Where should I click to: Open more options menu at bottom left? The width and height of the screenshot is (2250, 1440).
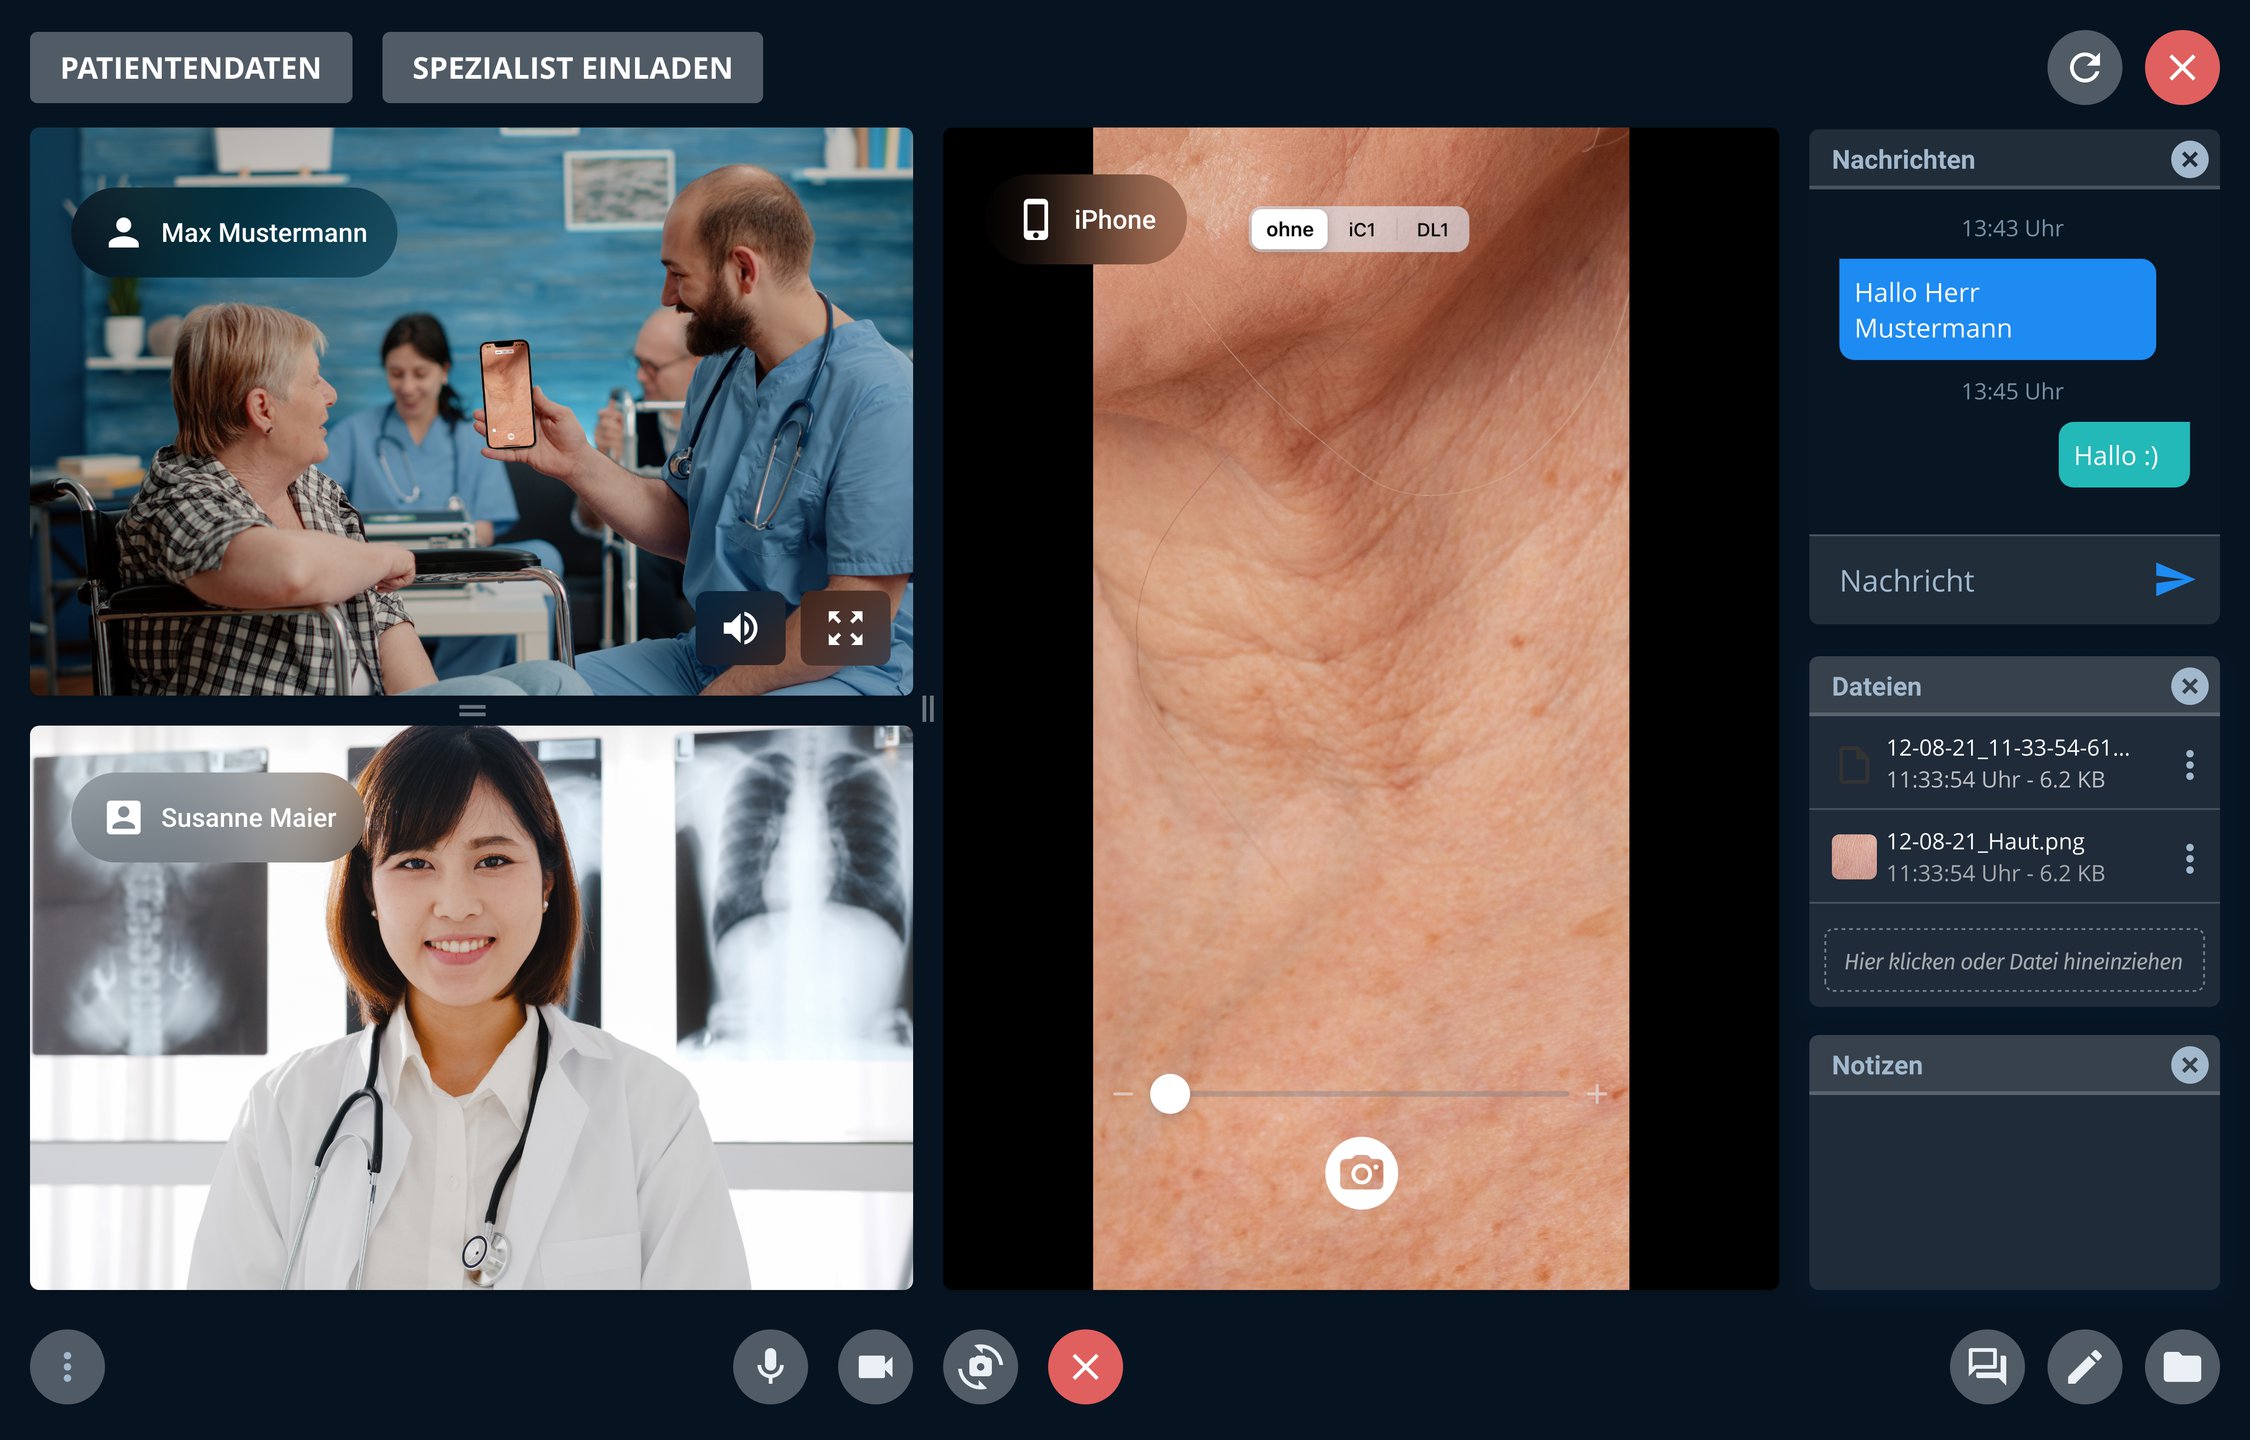tap(67, 1366)
